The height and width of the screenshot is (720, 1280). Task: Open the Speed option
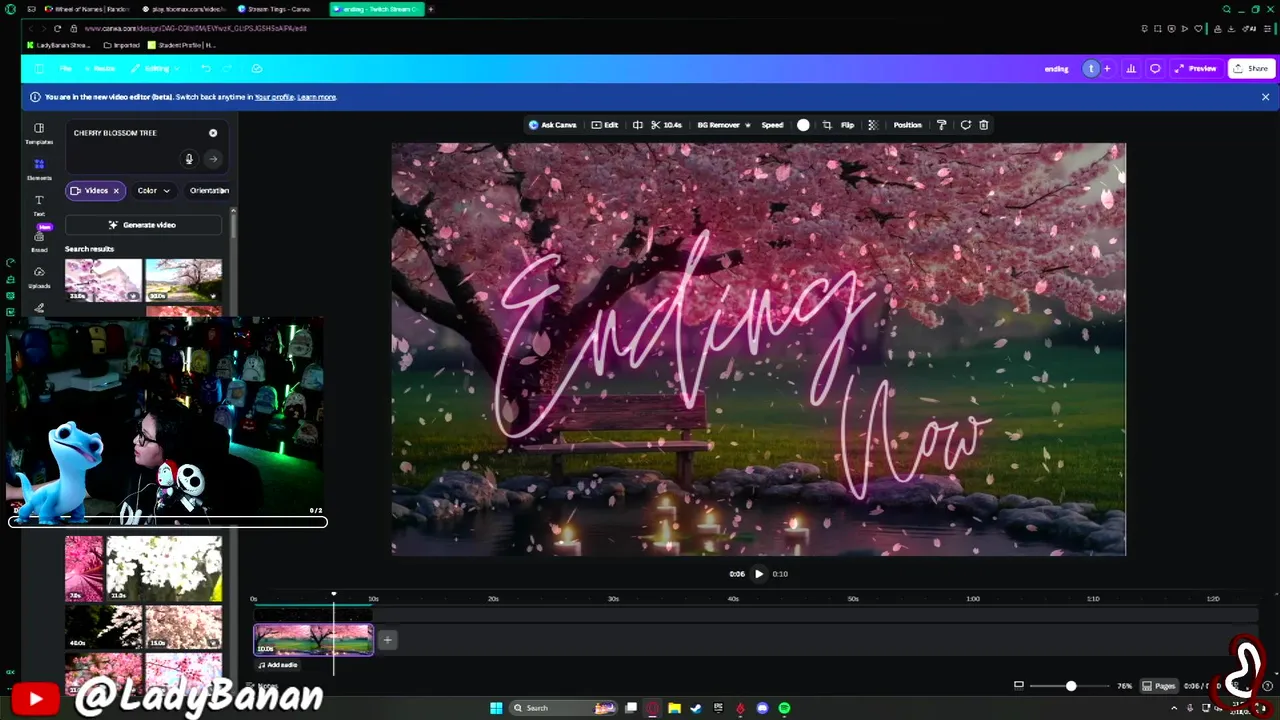pyautogui.click(x=772, y=125)
